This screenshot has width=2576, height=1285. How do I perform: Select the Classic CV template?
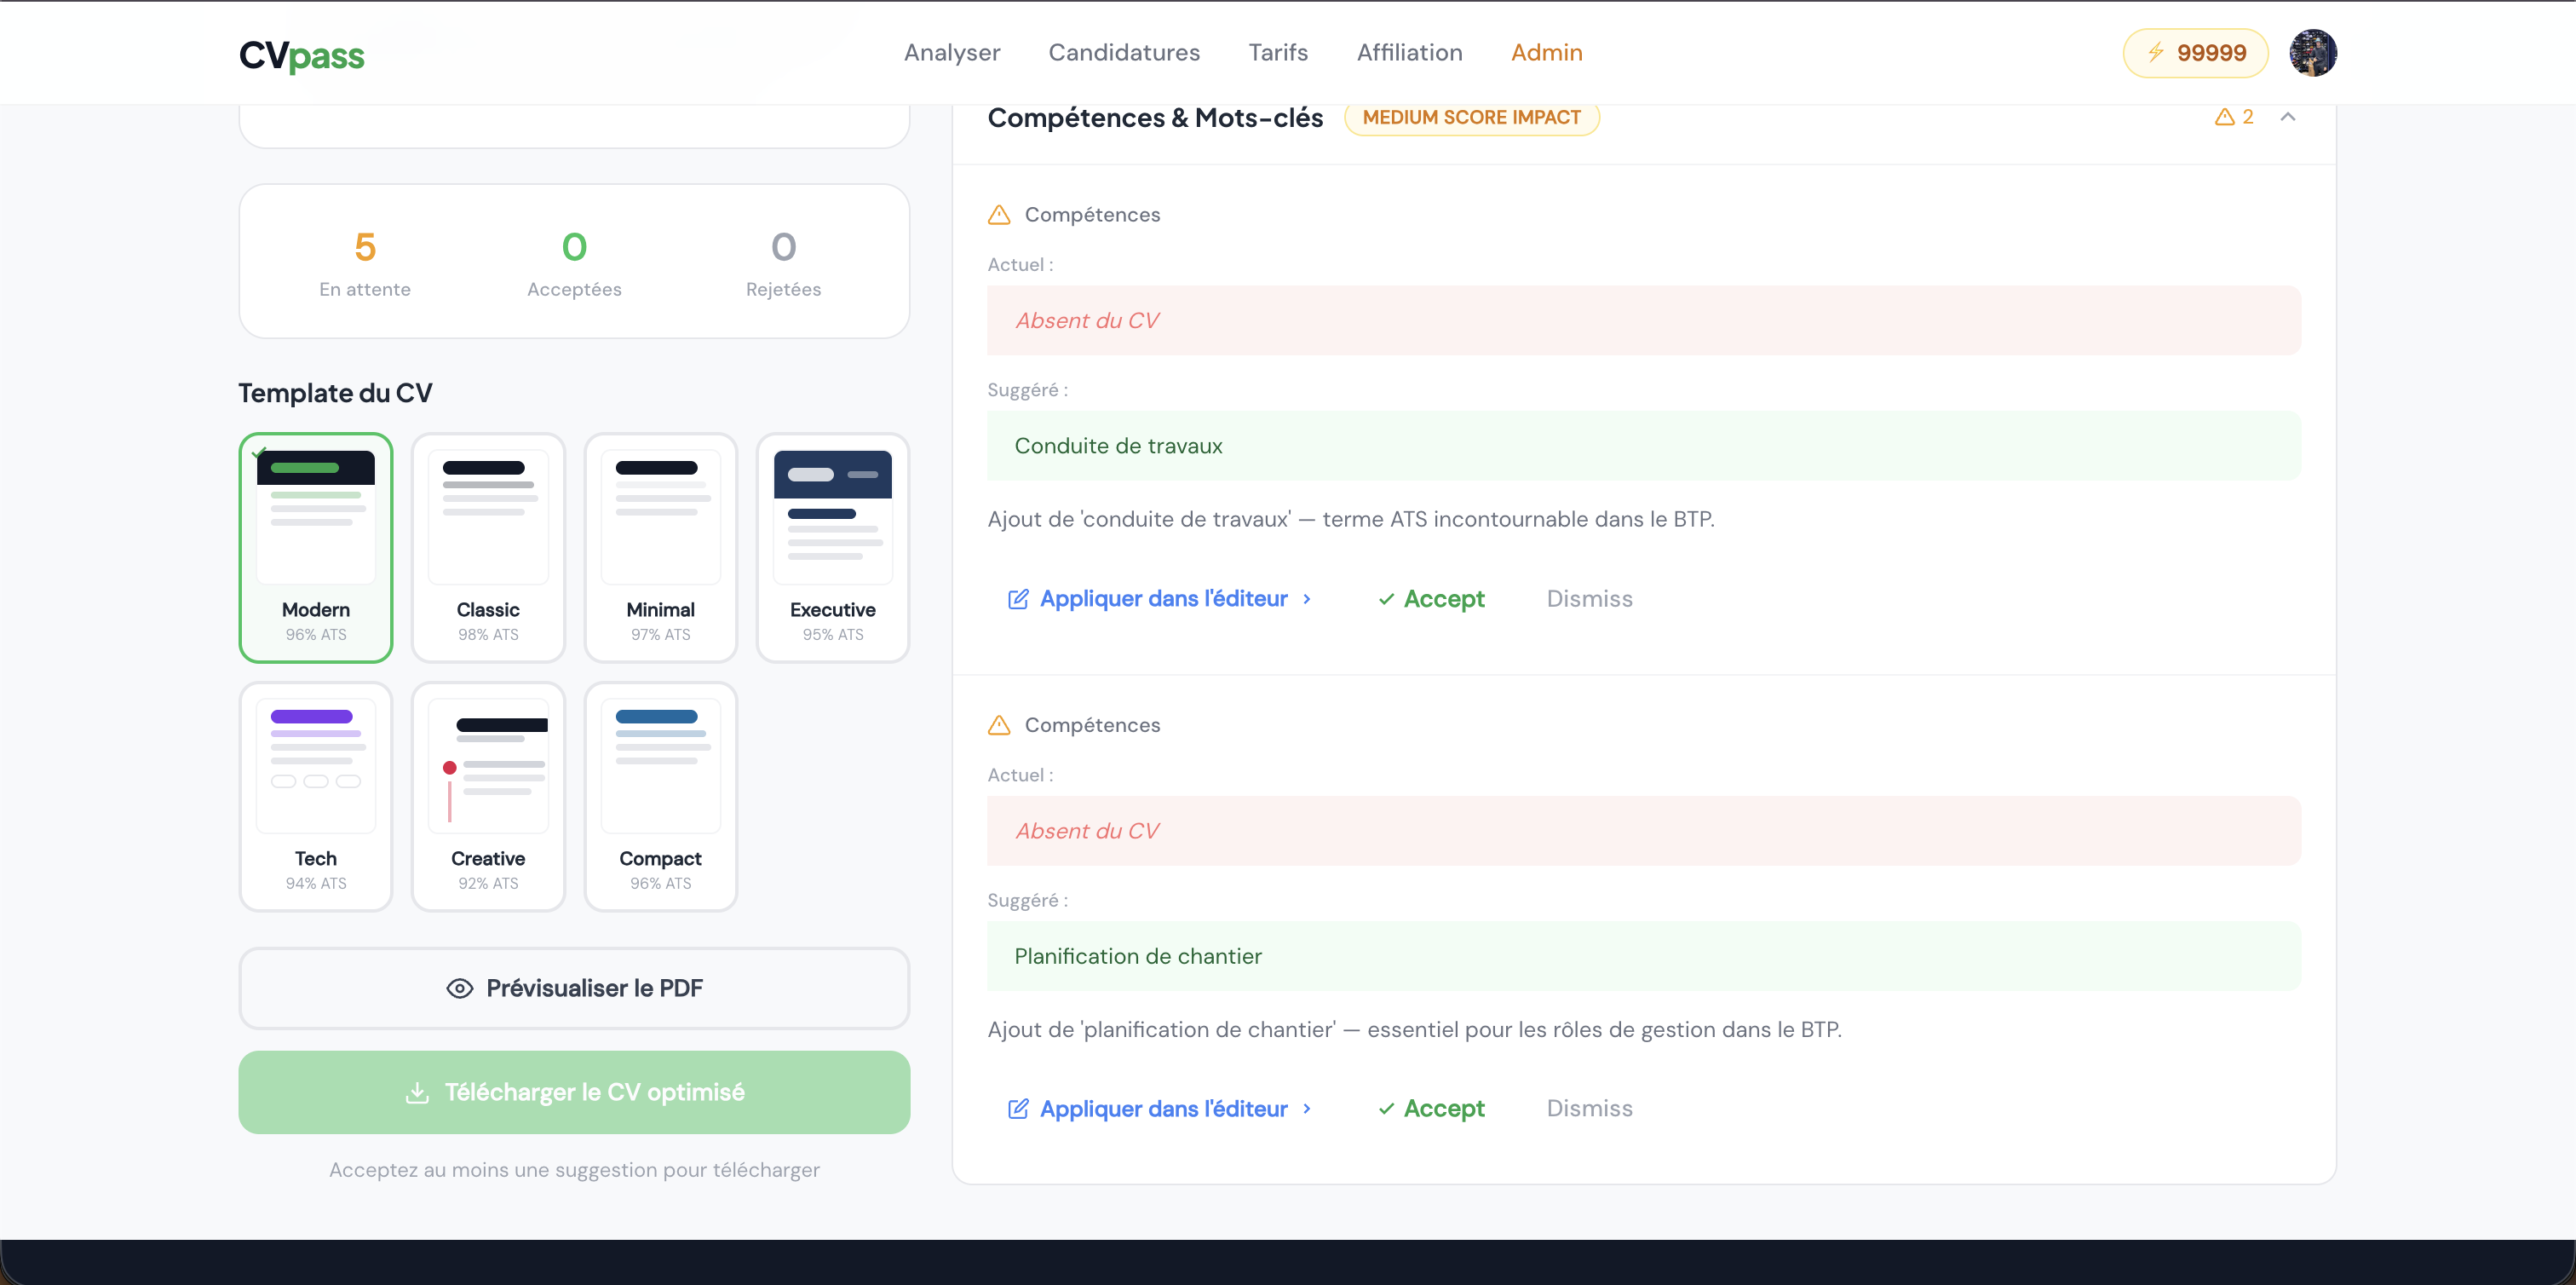[488, 547]
